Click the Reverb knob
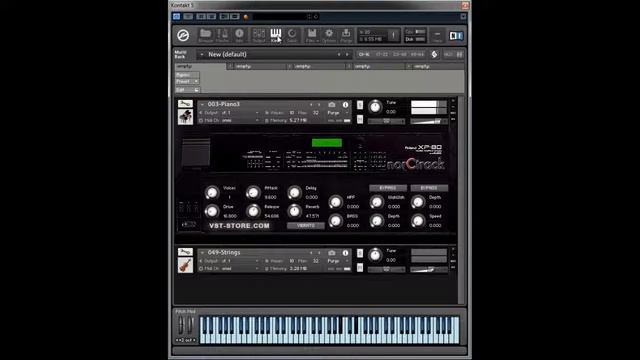640x360 pixels. pyautogui.click(x=294, y=211)
